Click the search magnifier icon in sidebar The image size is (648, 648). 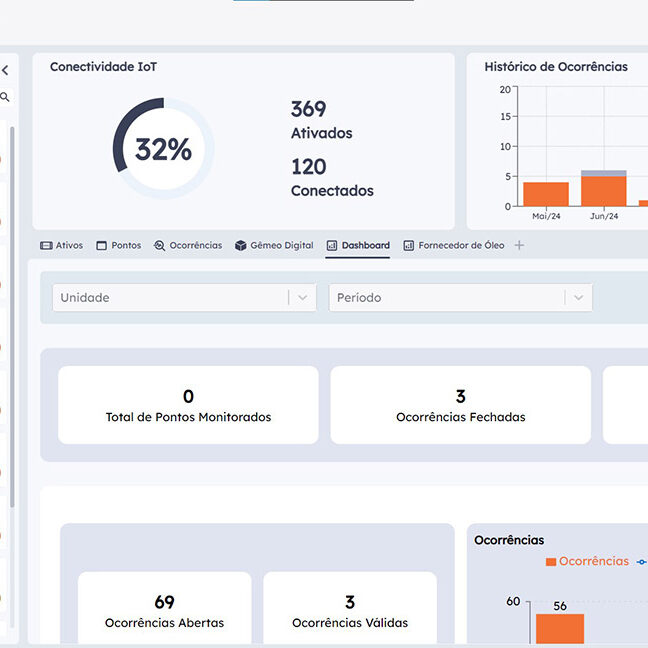click(5, 97)
